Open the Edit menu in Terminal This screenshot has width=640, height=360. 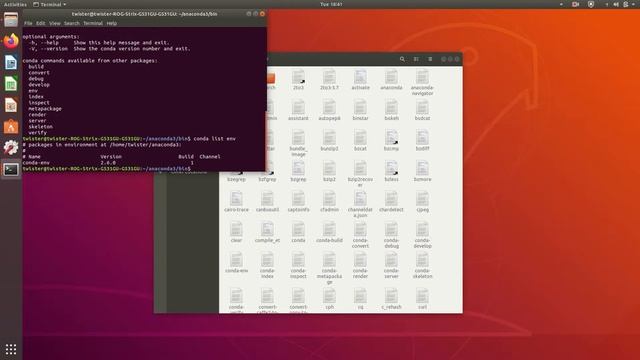click(40, 23)
